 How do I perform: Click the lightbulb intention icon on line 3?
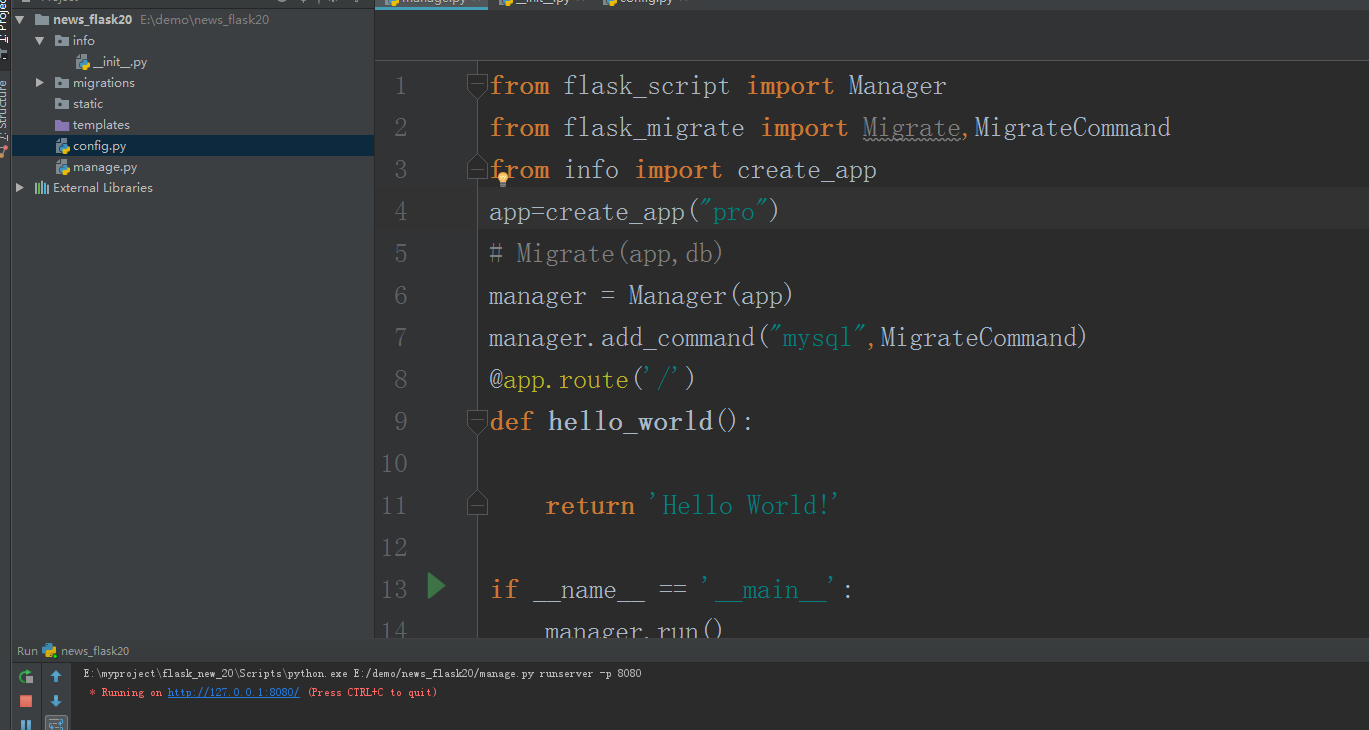click(x=503, y=178)
